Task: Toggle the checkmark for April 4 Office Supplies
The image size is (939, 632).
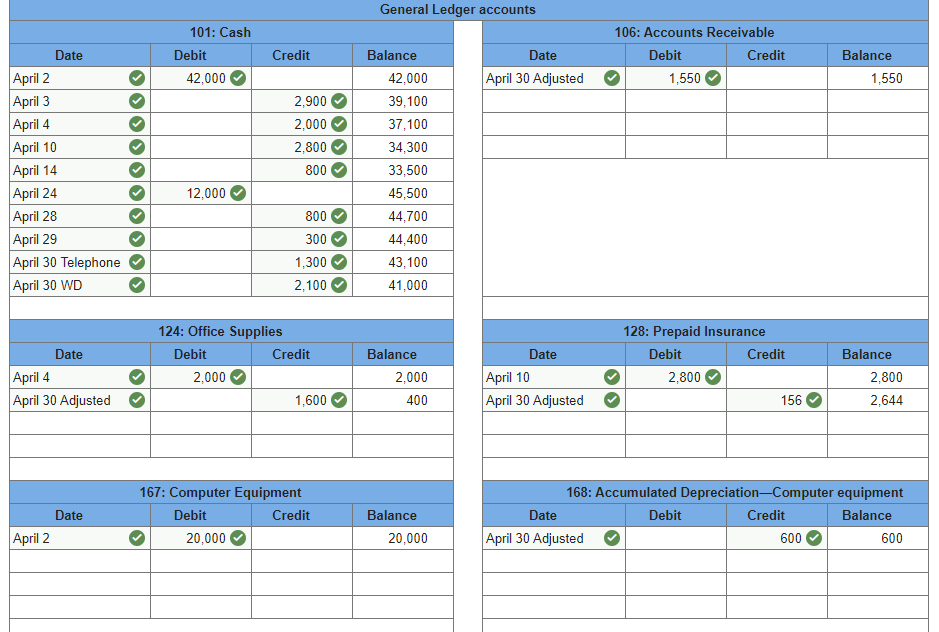Action: coord(136,377)
